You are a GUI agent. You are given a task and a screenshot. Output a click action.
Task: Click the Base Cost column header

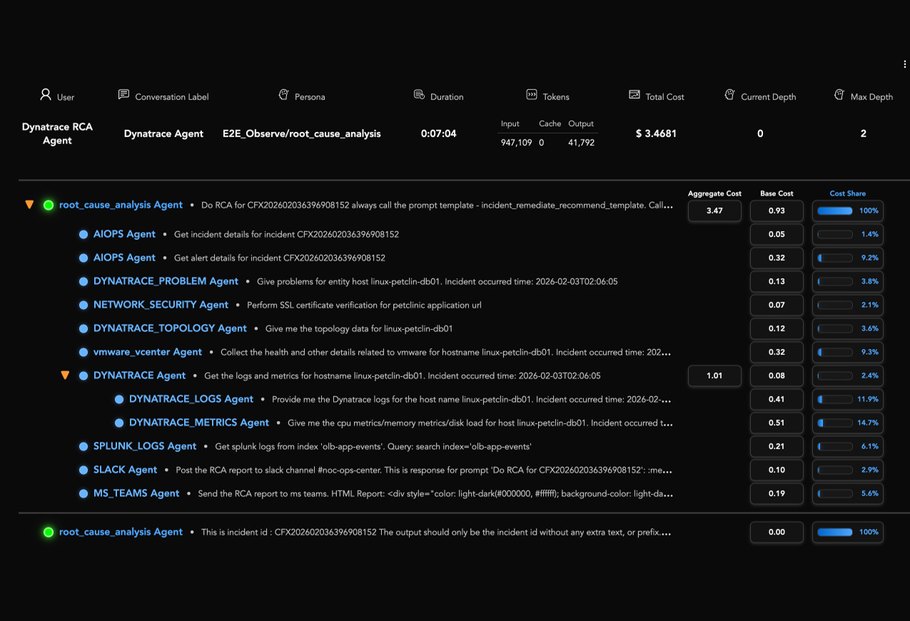(777, 193)
